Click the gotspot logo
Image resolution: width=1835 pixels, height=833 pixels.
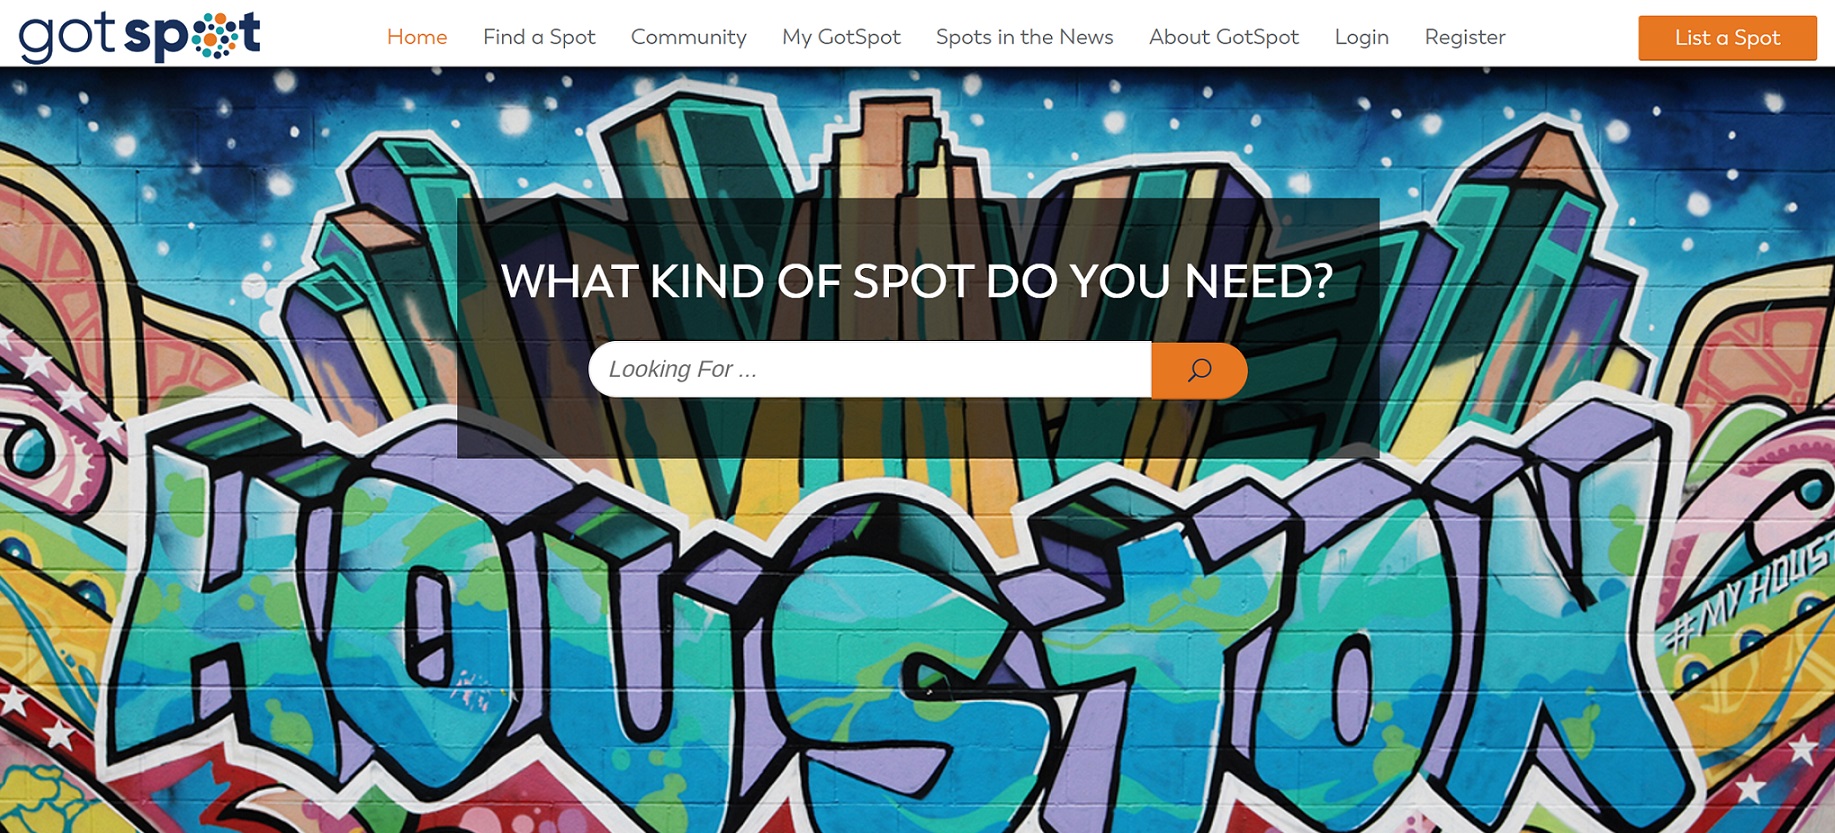[140, 36]
